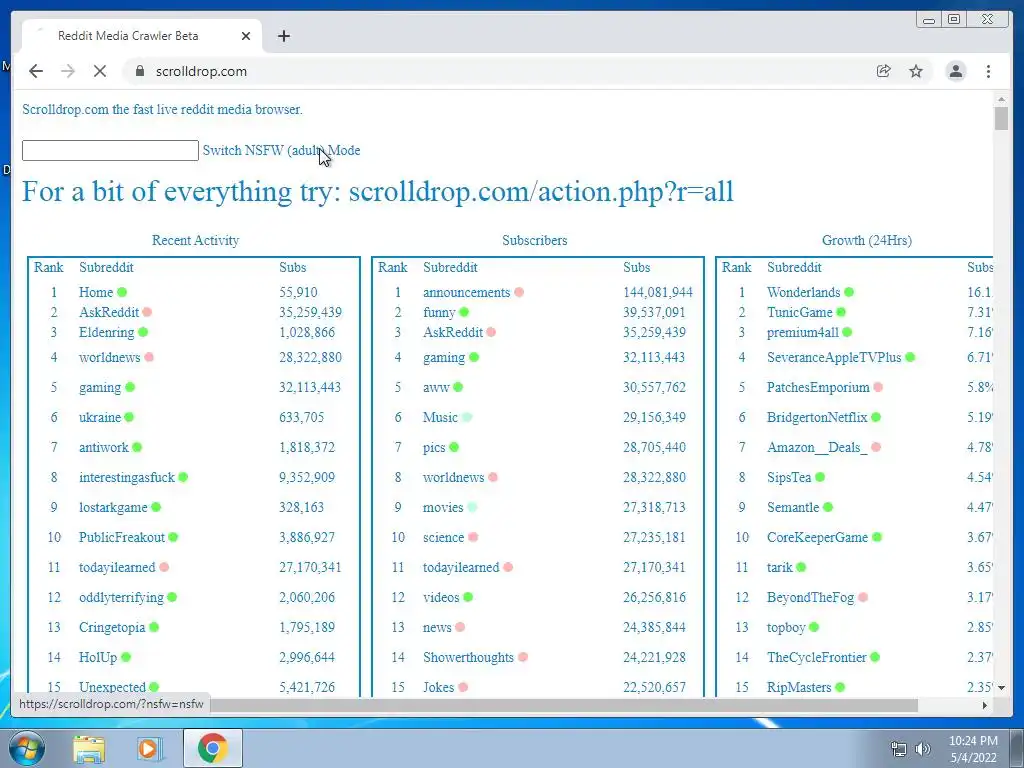Image resolution: width=1024 pixels, height=768 pixels.
Task: Open SeveranceAppleTVPlus subreddit link
Action: [834, 357]
